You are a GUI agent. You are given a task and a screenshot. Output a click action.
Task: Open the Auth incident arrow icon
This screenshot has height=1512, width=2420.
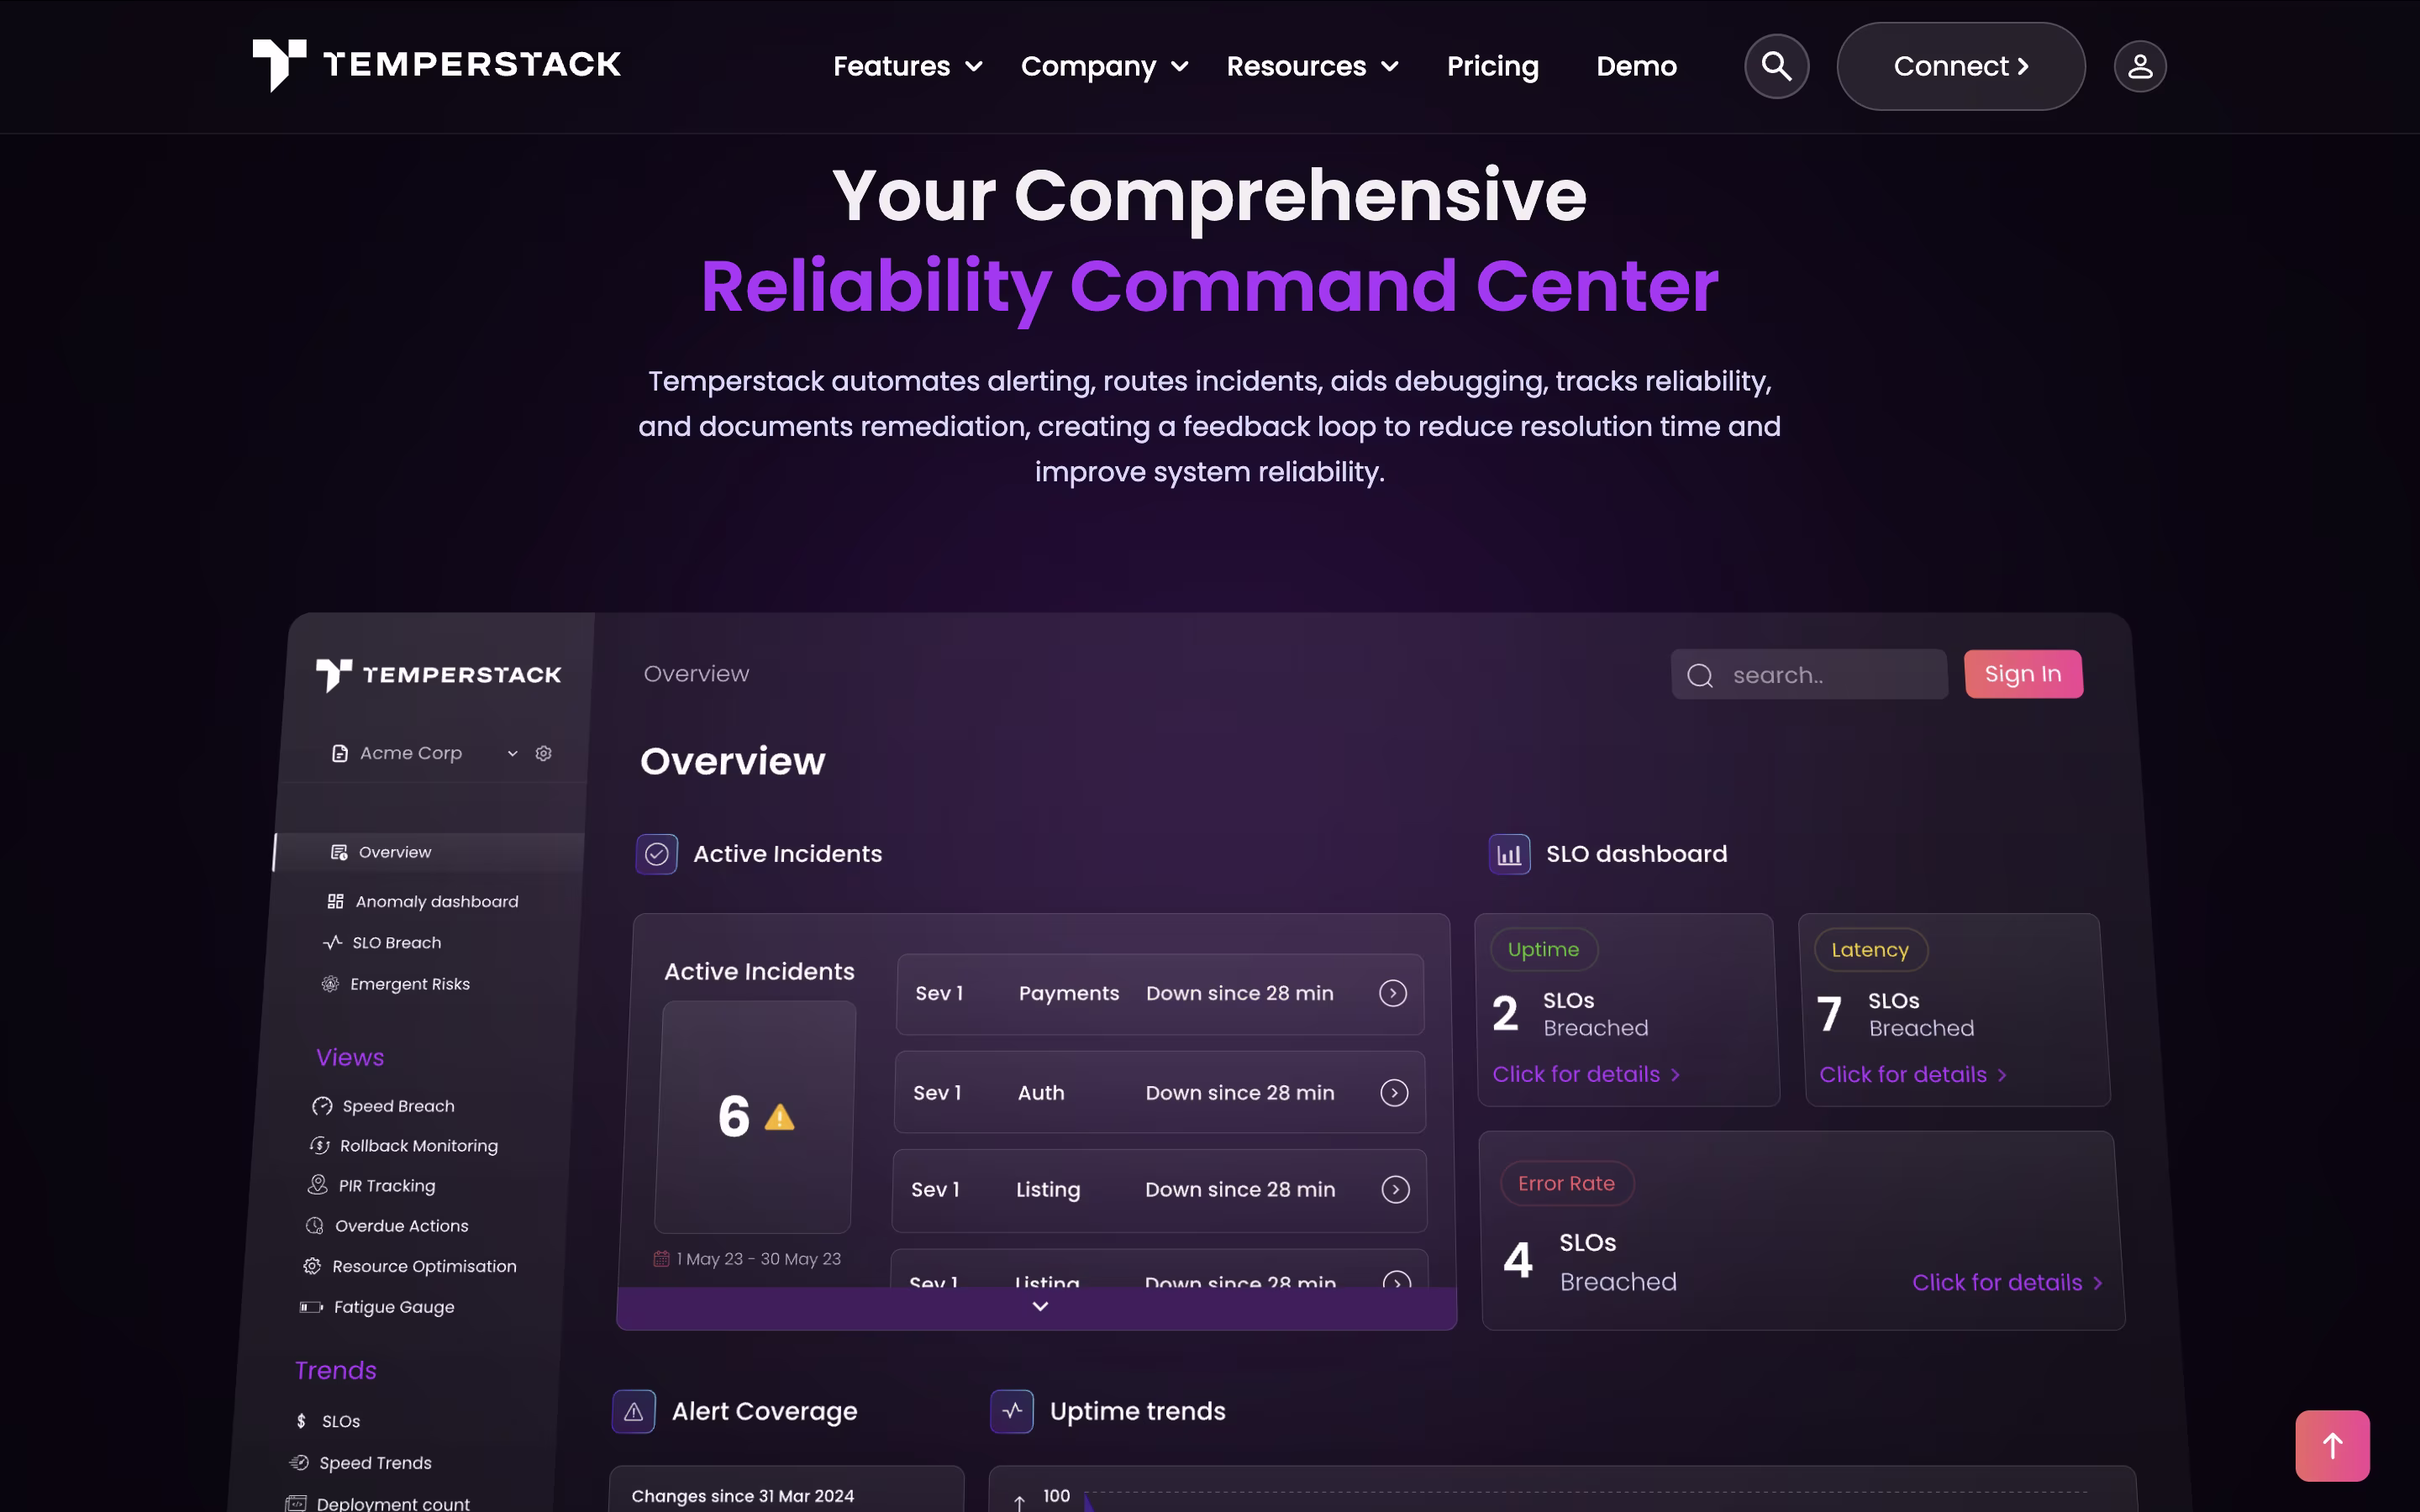point(1394,1093)
